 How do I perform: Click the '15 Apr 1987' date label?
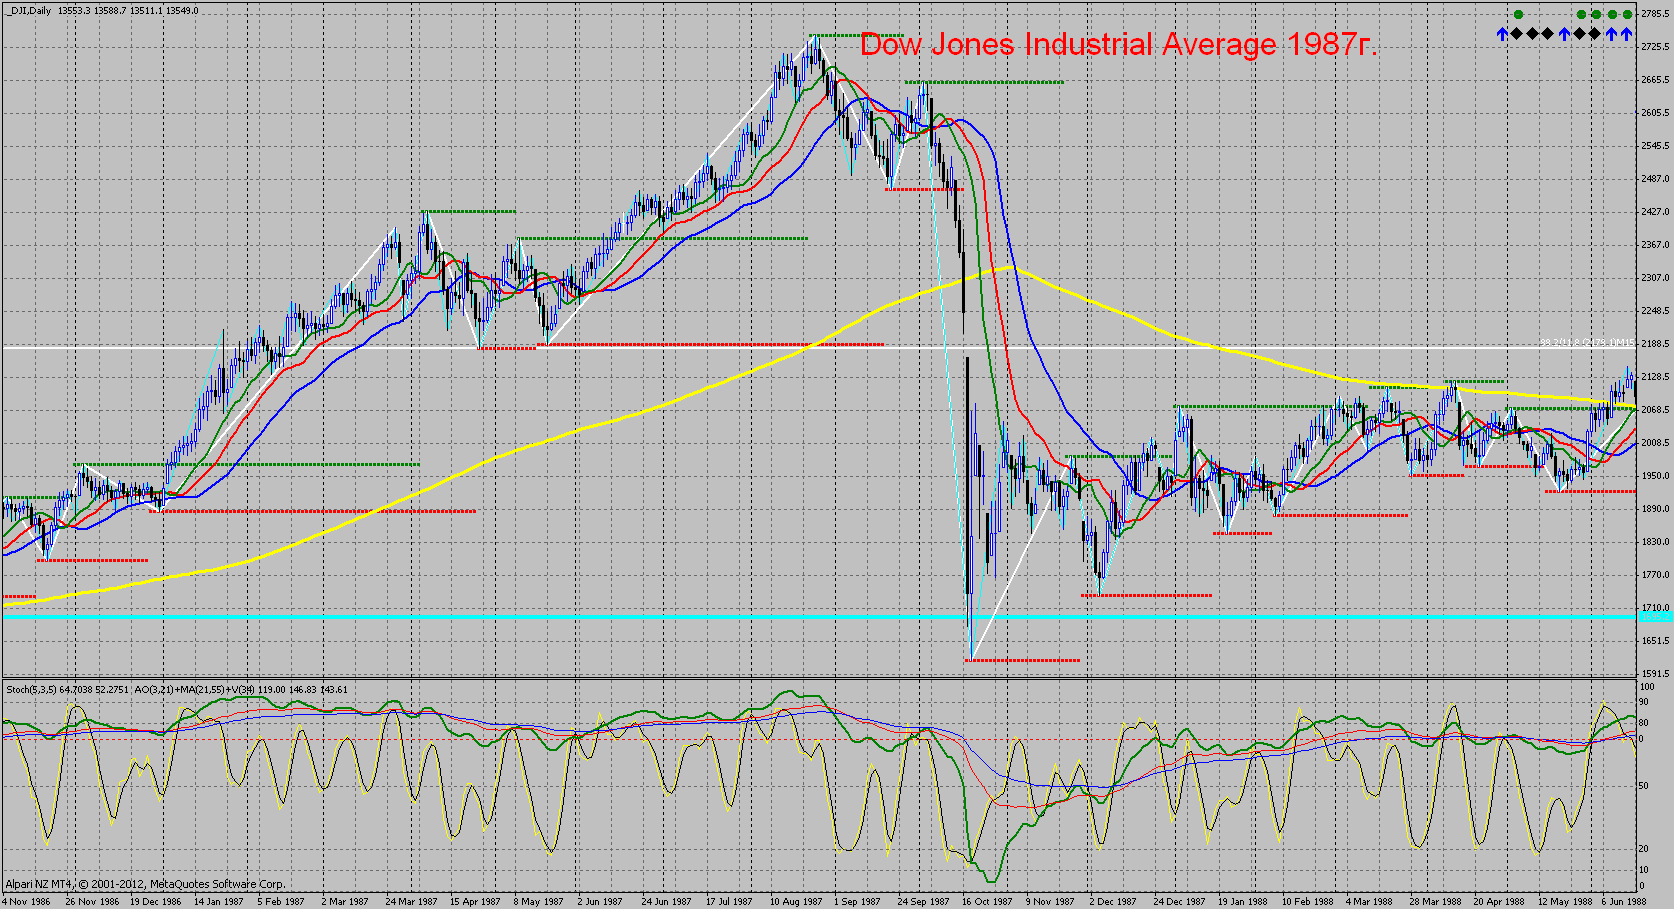coord(475,902)
